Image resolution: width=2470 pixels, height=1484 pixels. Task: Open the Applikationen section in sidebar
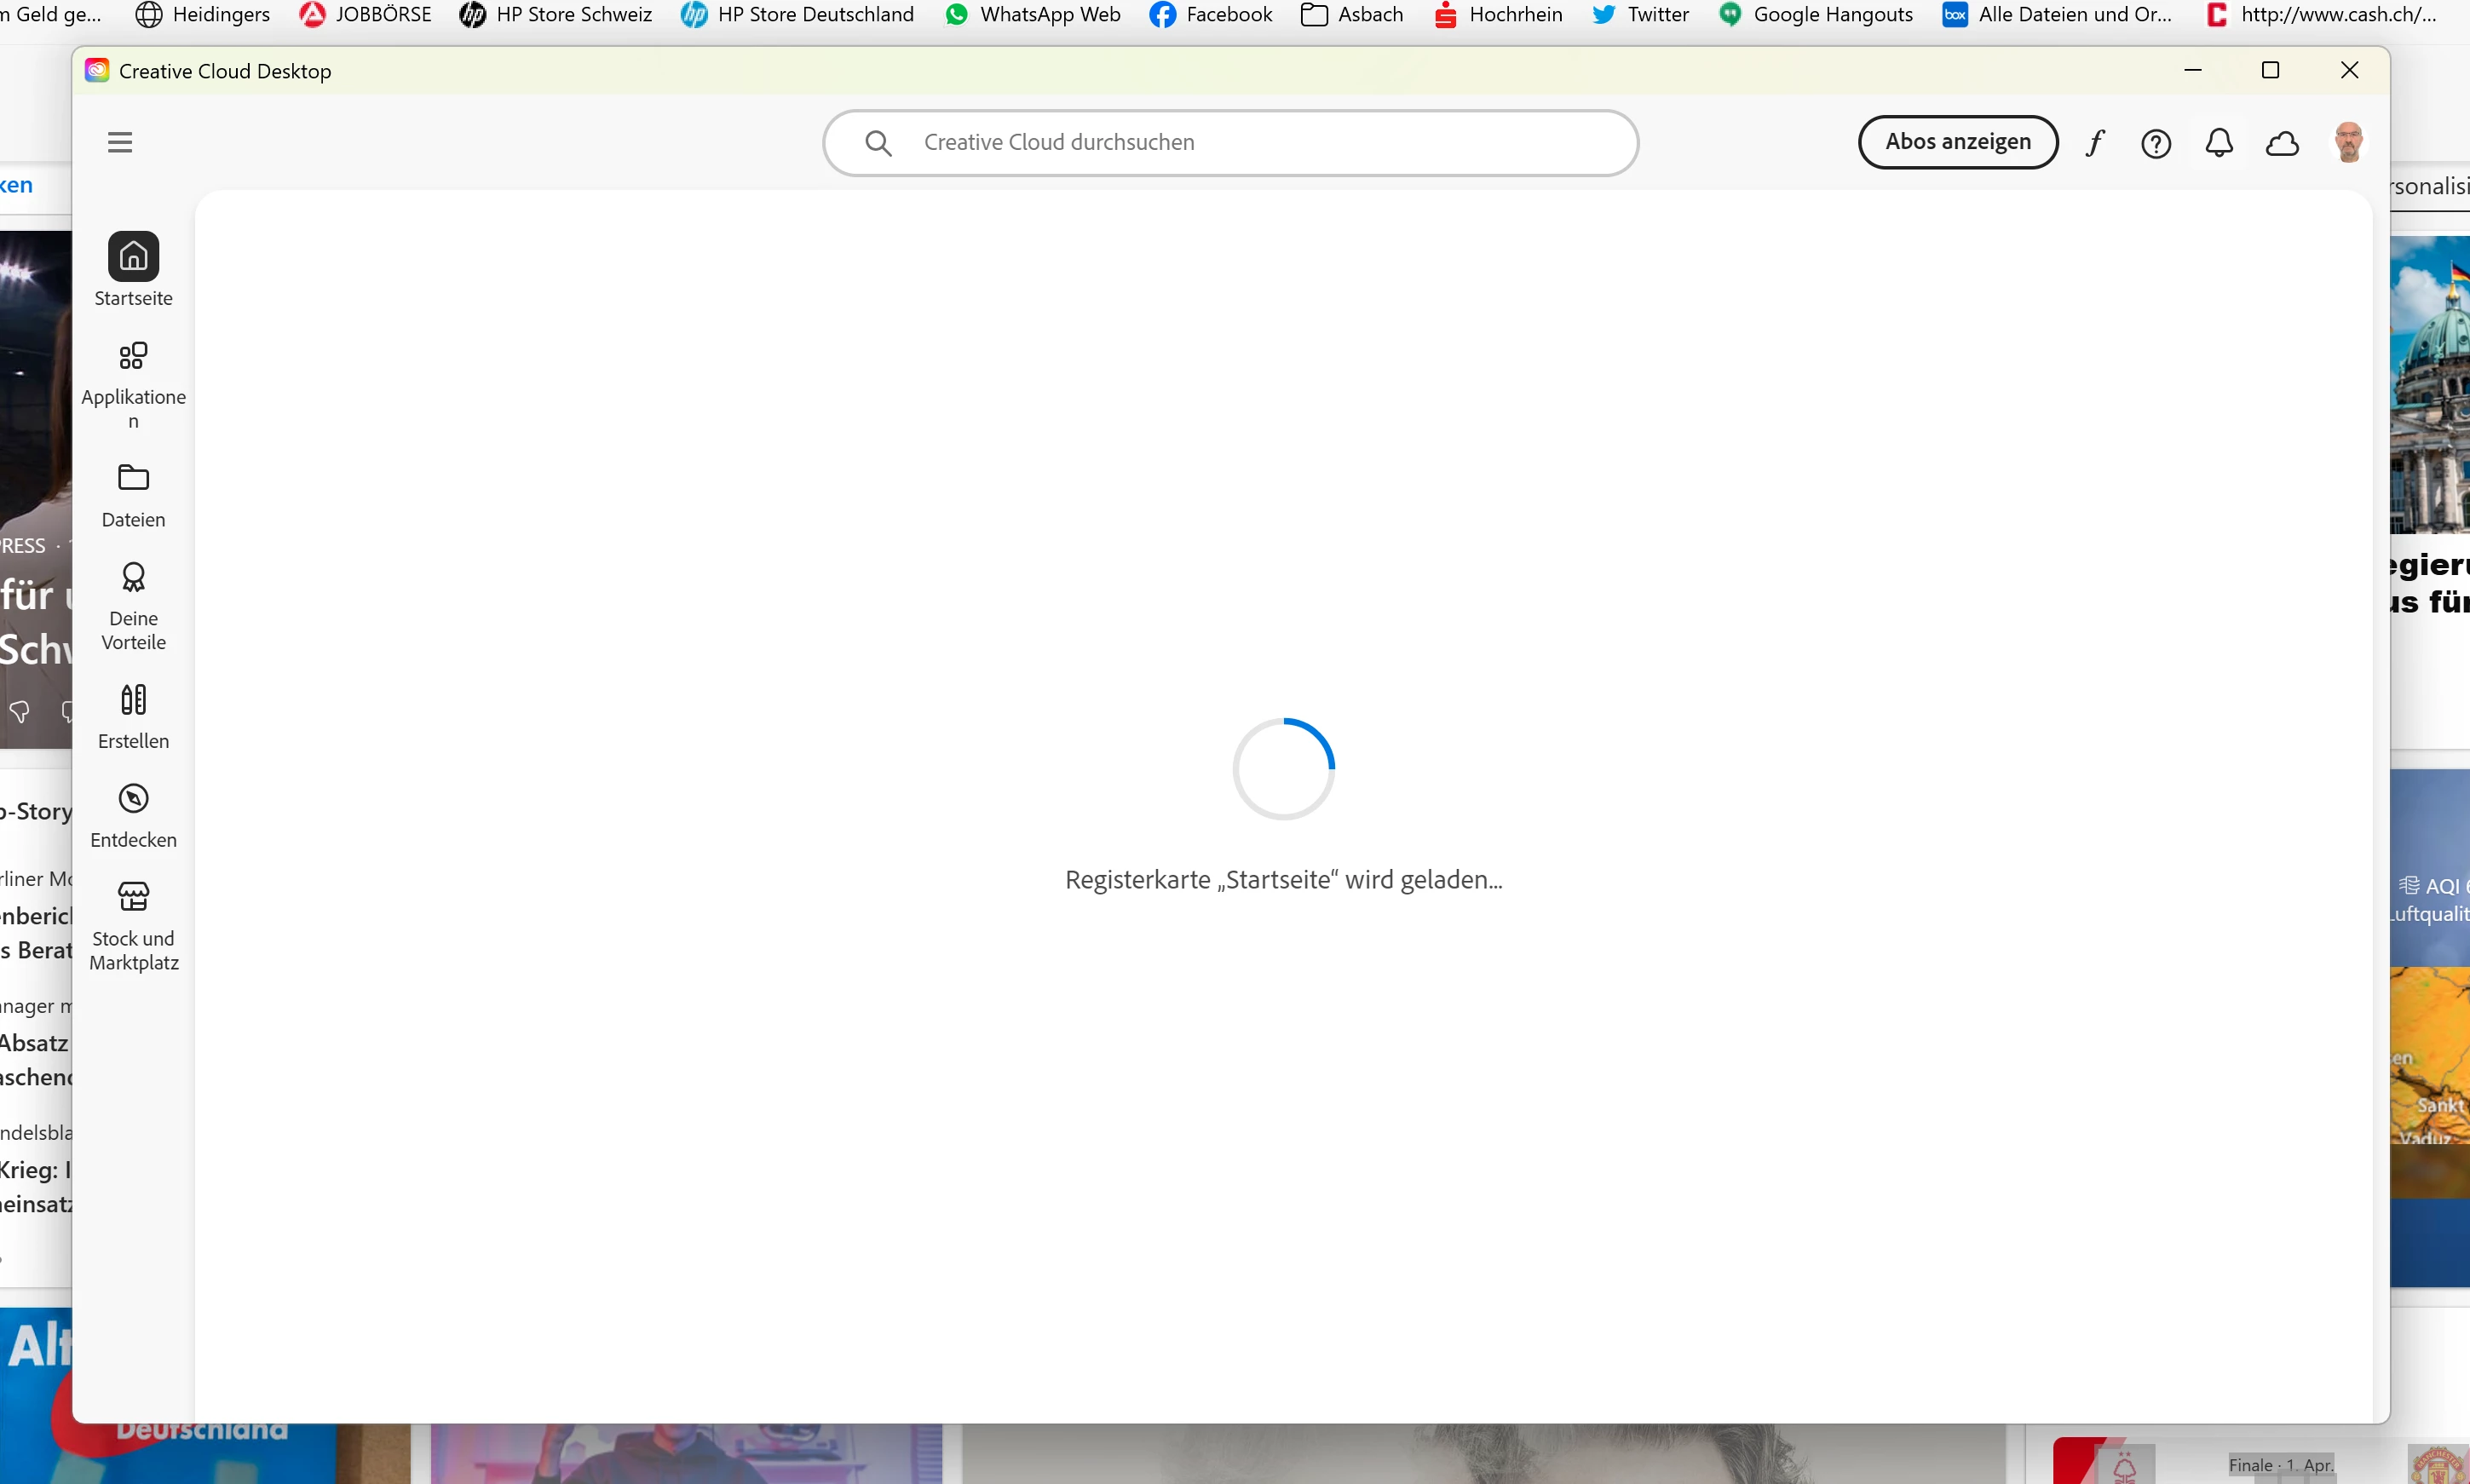(133, 357)
